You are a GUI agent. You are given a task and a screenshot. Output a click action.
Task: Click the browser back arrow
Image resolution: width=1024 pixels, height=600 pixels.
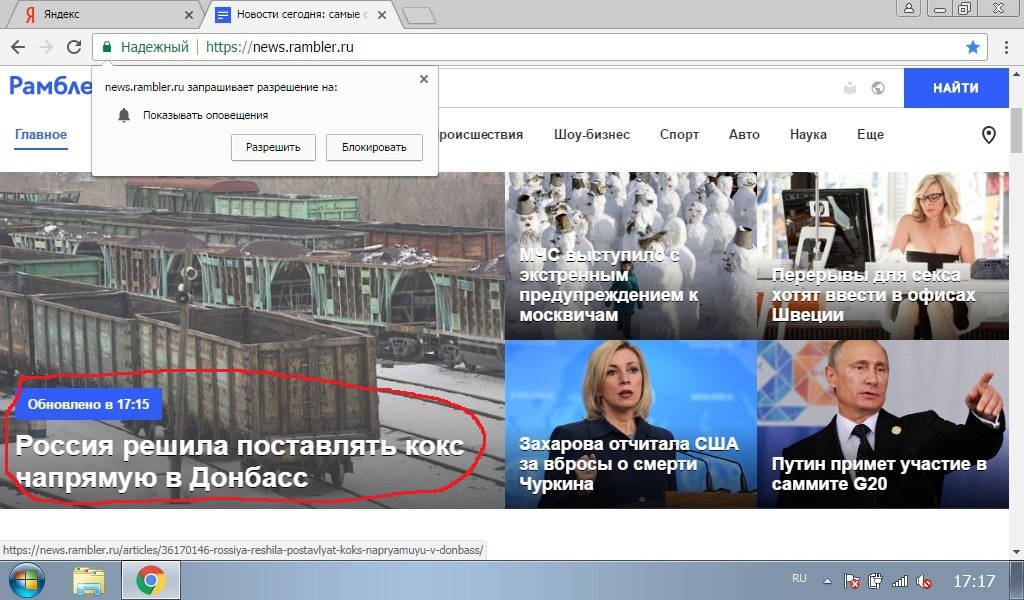point(17,47)
